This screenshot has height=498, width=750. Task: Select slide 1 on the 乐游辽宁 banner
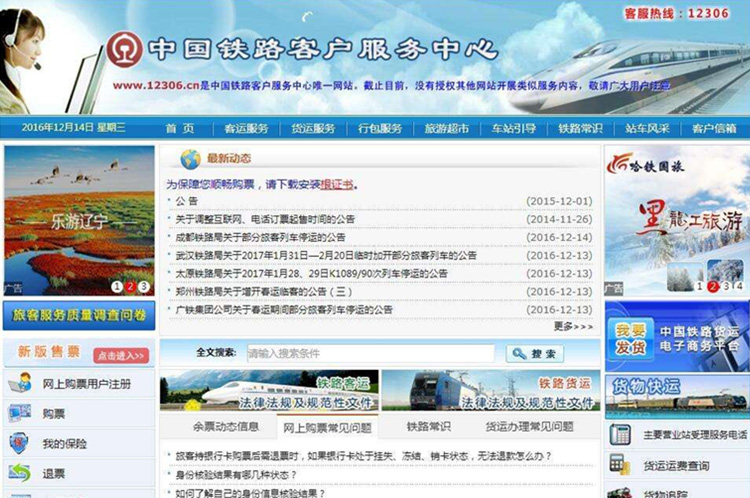coord(117,287)
